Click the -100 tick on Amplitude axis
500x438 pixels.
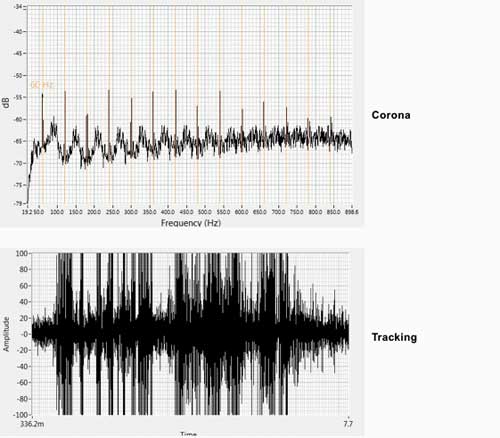tap(21, 415)
